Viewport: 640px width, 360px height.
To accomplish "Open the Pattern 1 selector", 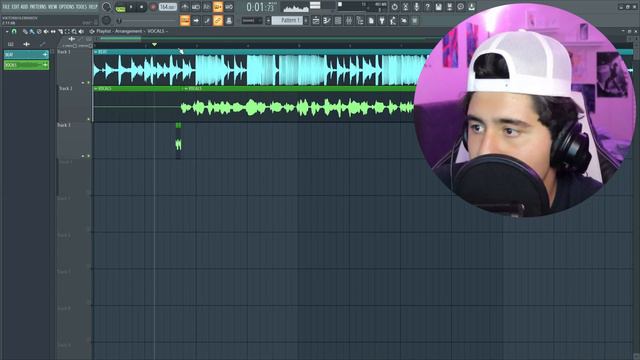I will [x=287, y=20].
